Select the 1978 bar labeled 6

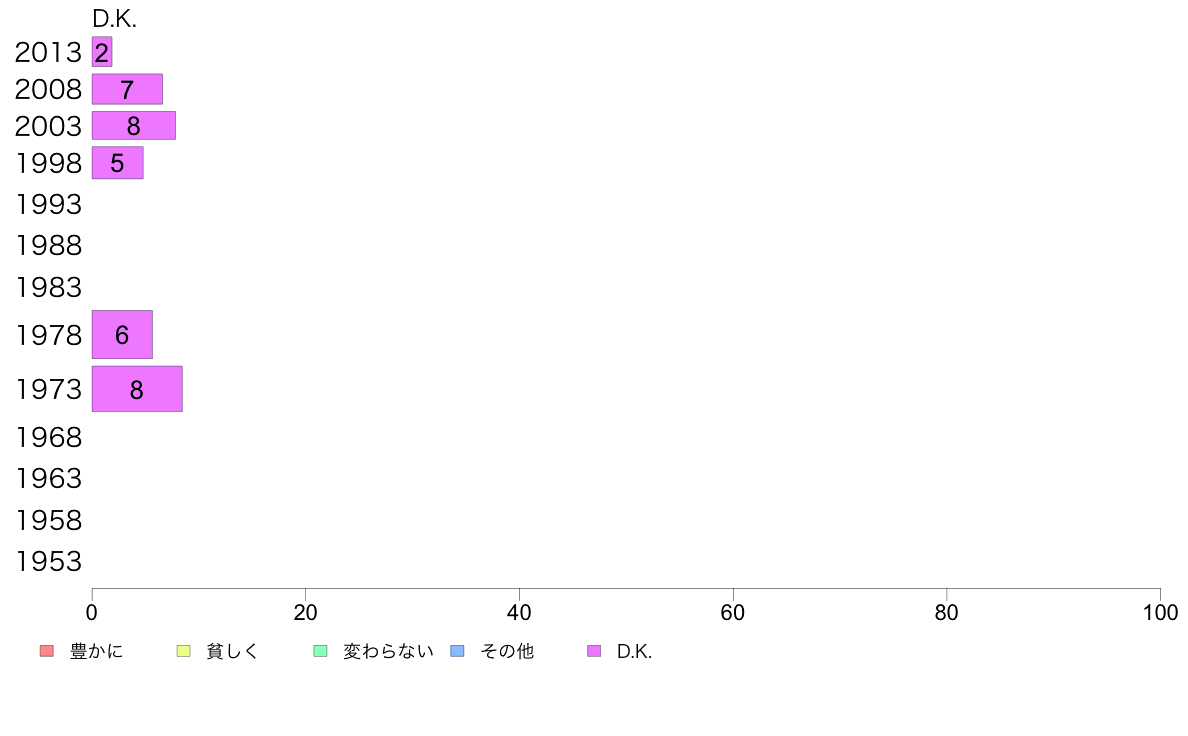tap(122, 334)
